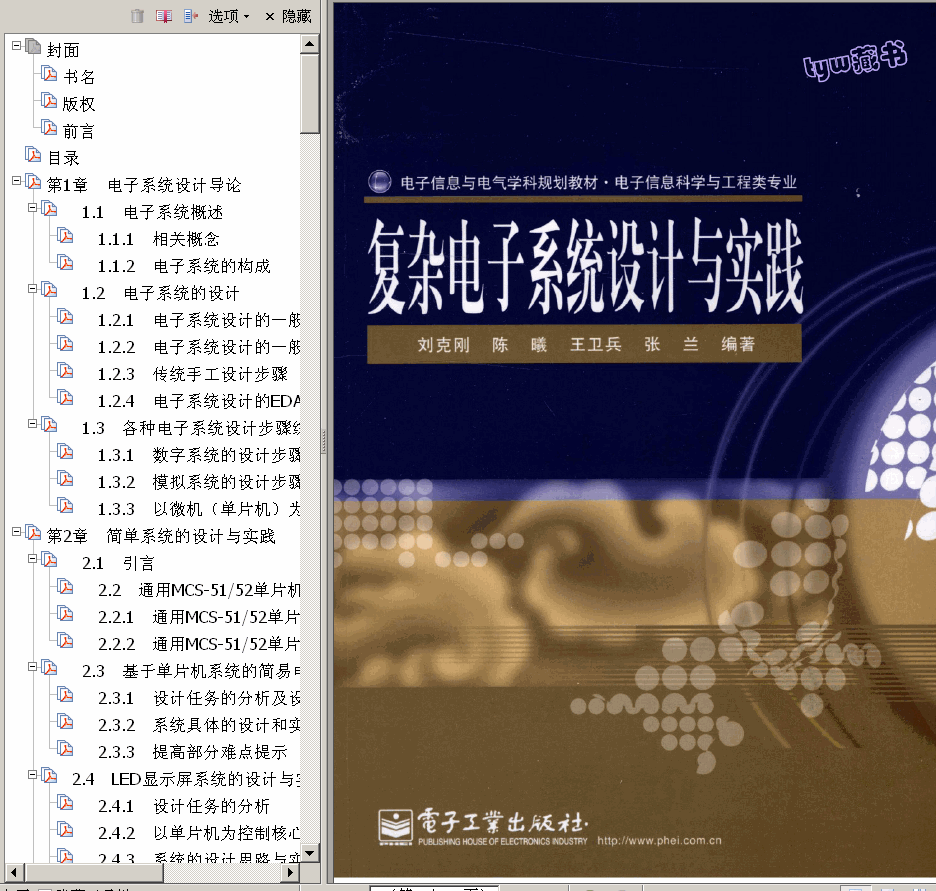Select bookmark 1.1.1 相关概念
This screenshot has height=891, width=936.
click(x=158, y=239)
